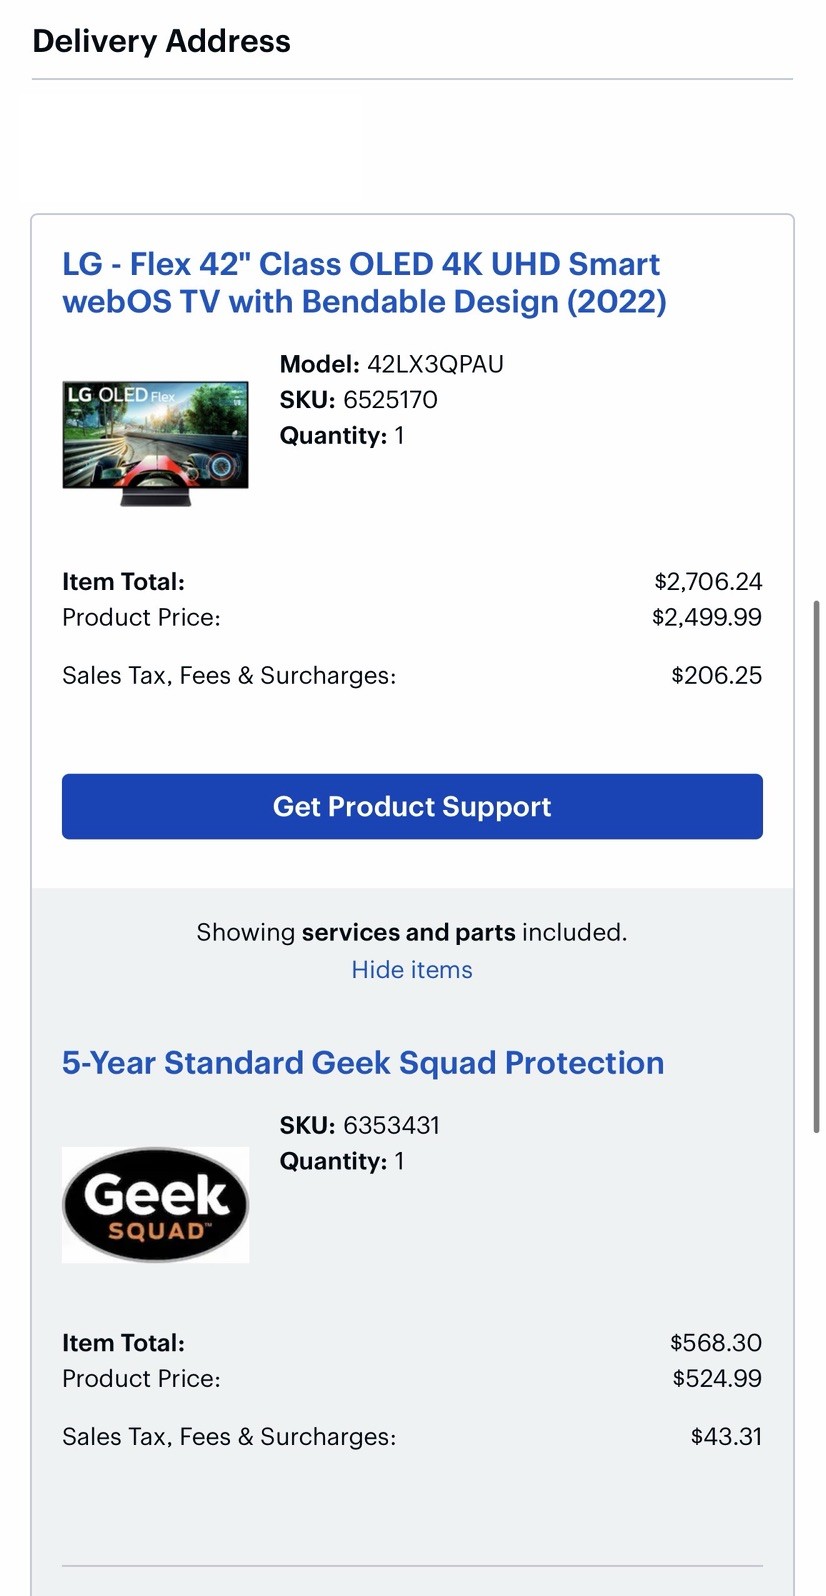Click the Geek Squad product price $524.99
826x1596 pixels.
pos(716,1379)
